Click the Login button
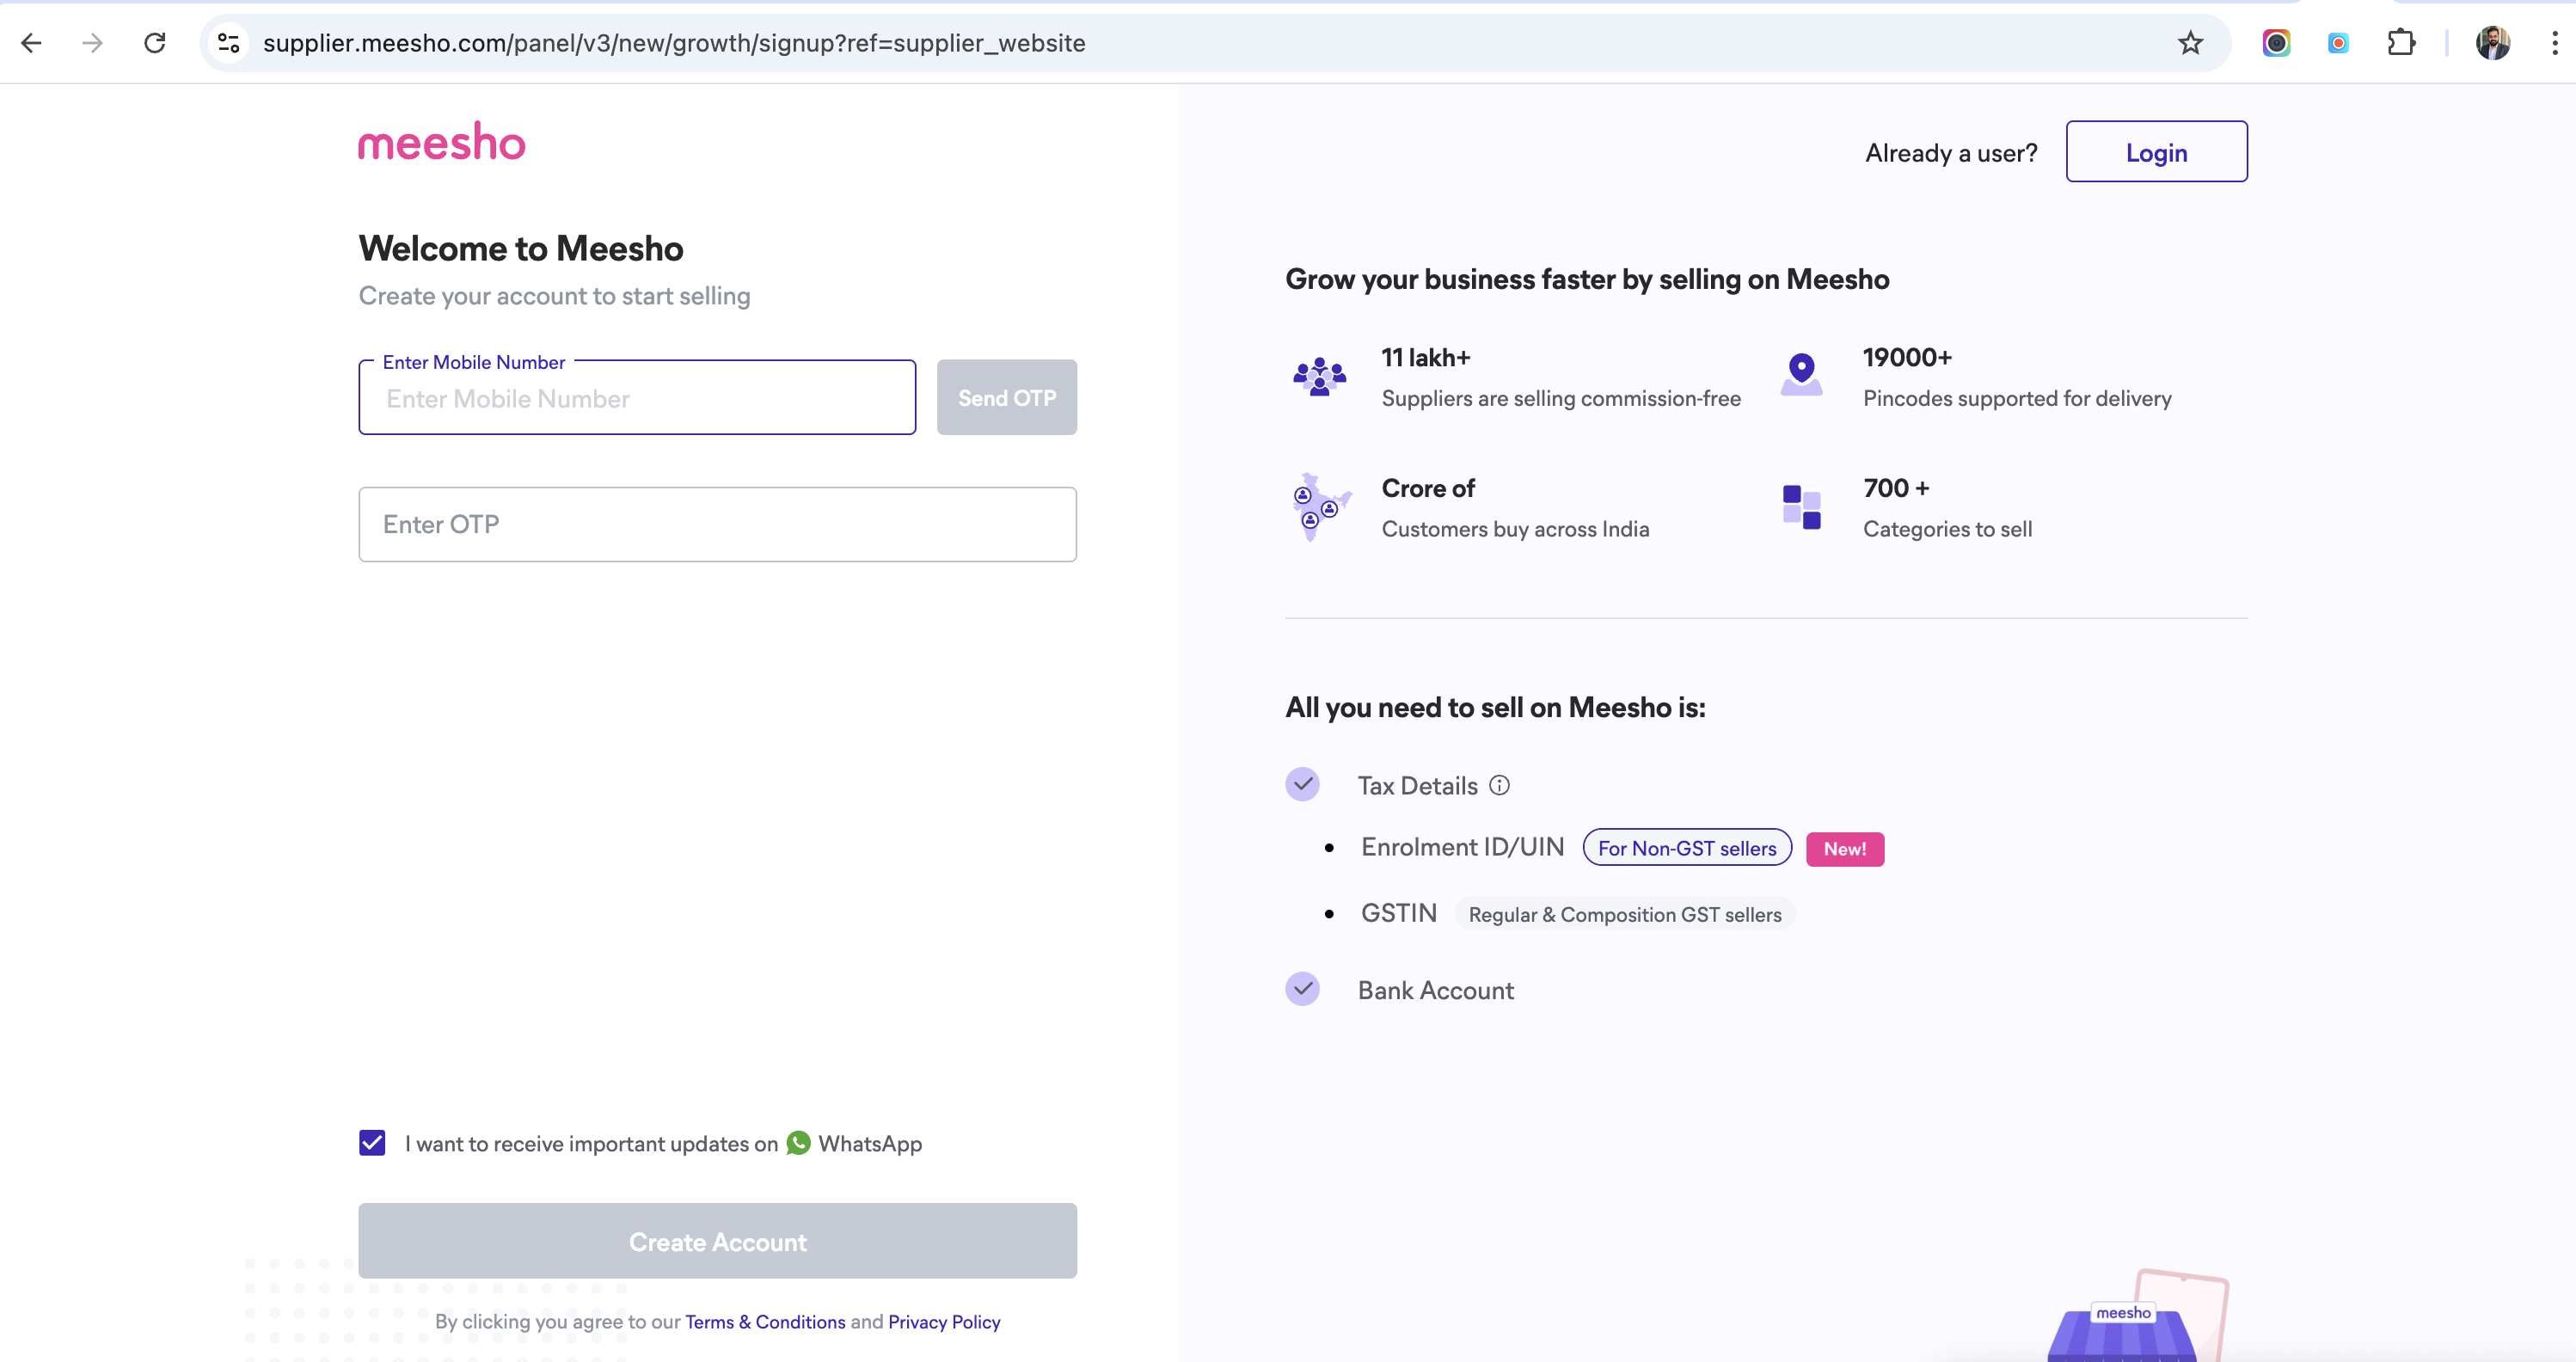Image resolution: width=2576 pixels, height=1362 pixels. pos(2156,152)
